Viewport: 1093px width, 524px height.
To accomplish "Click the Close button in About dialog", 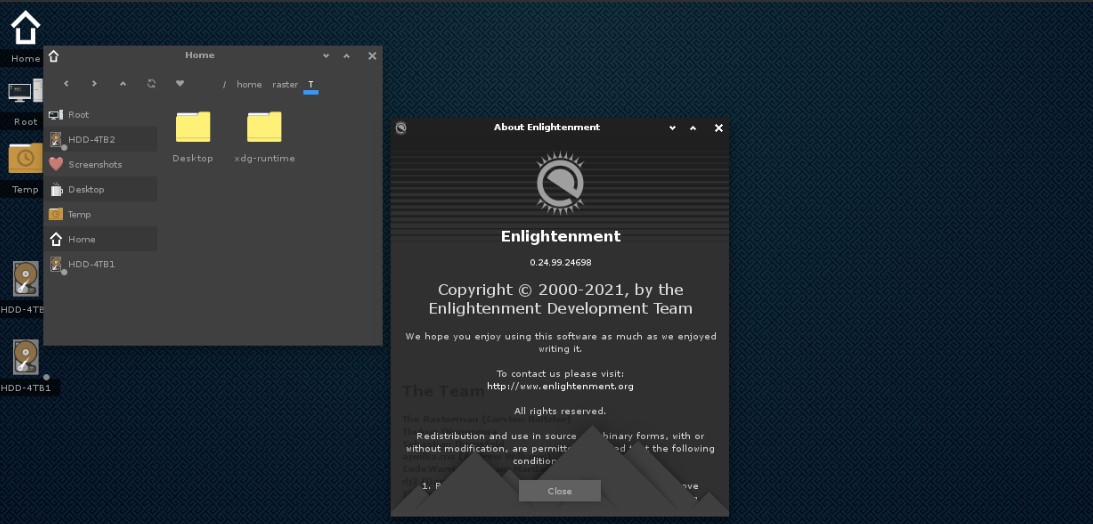I will [560, 491].
